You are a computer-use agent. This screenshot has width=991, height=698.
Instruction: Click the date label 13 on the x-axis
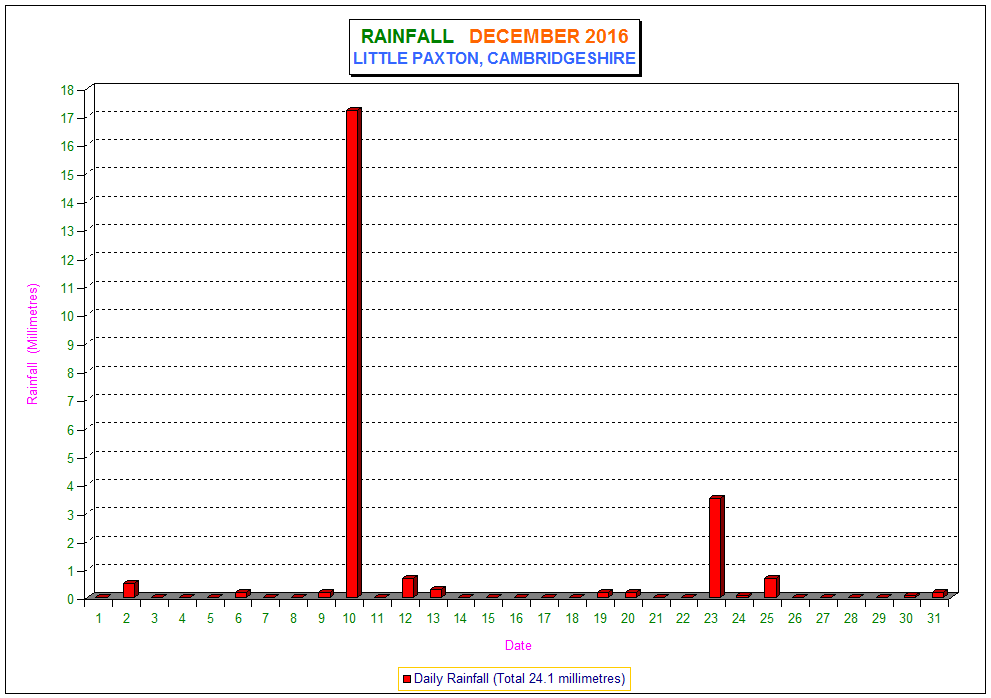point(433,618)
